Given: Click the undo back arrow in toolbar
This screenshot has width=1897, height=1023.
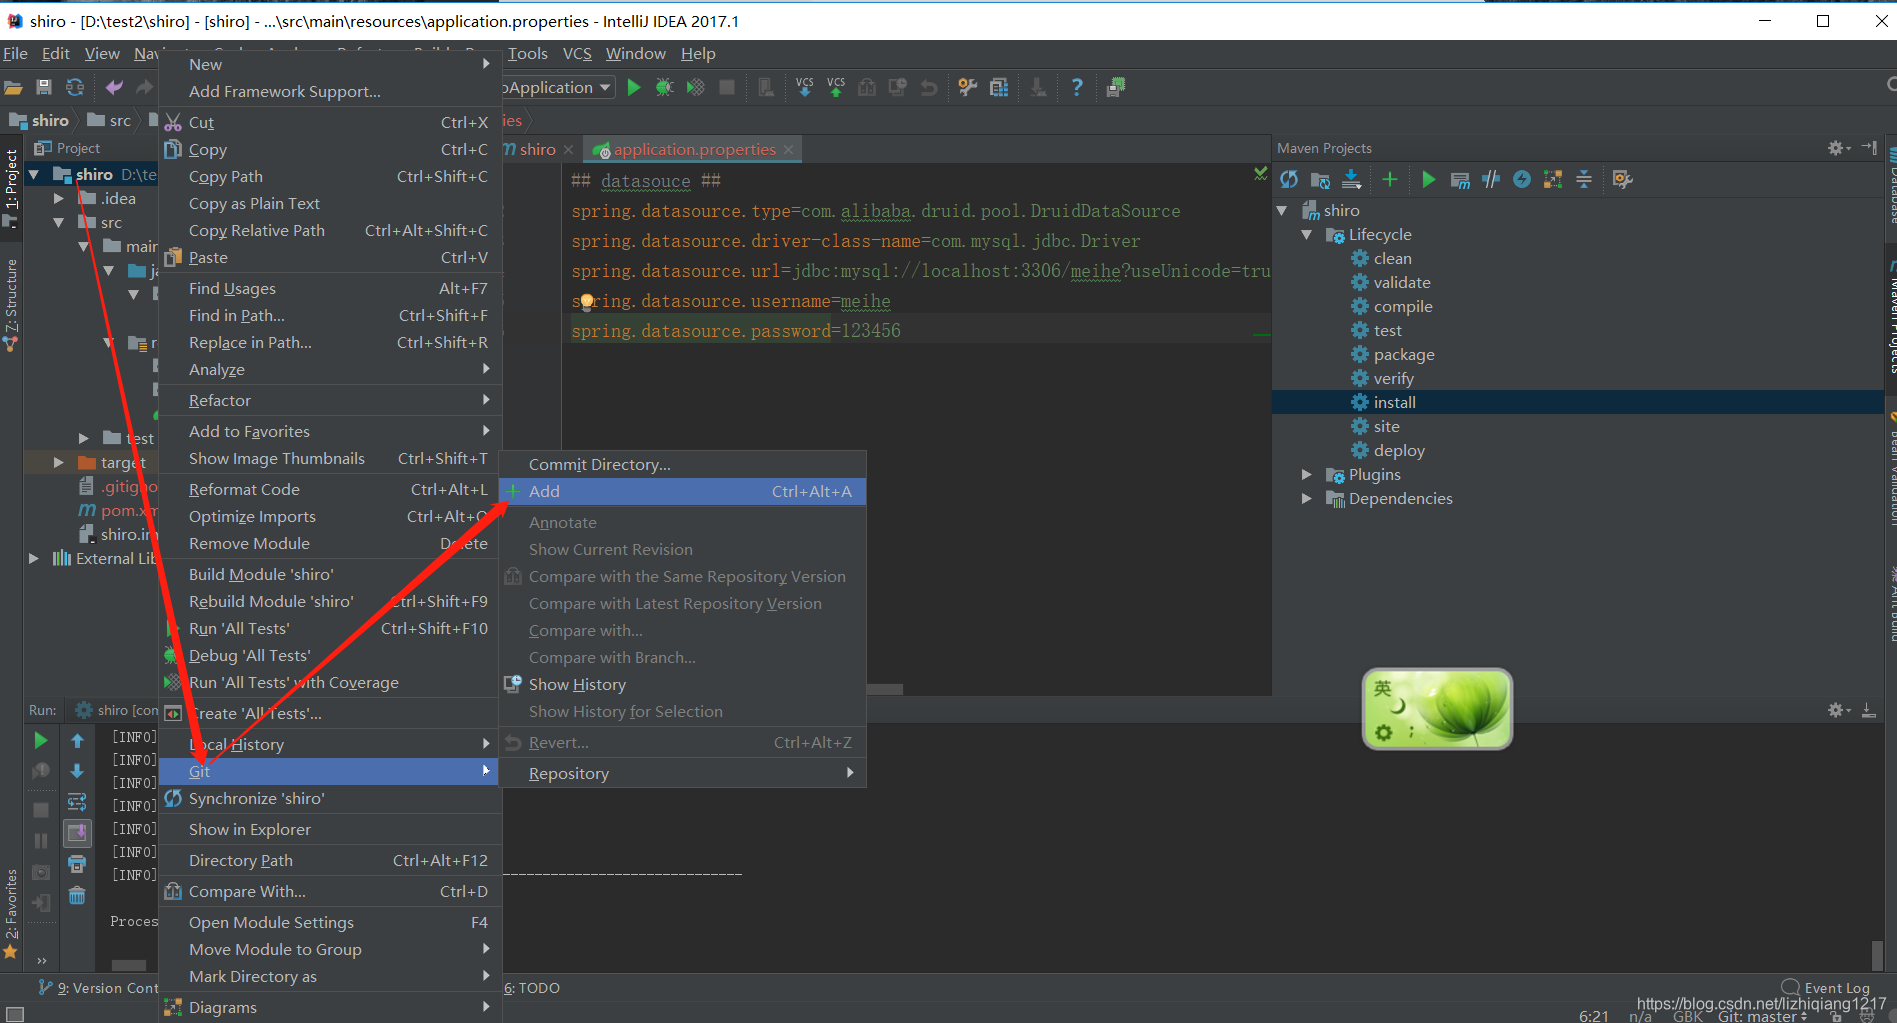Looking at the screenshot, I should point(114,88).
